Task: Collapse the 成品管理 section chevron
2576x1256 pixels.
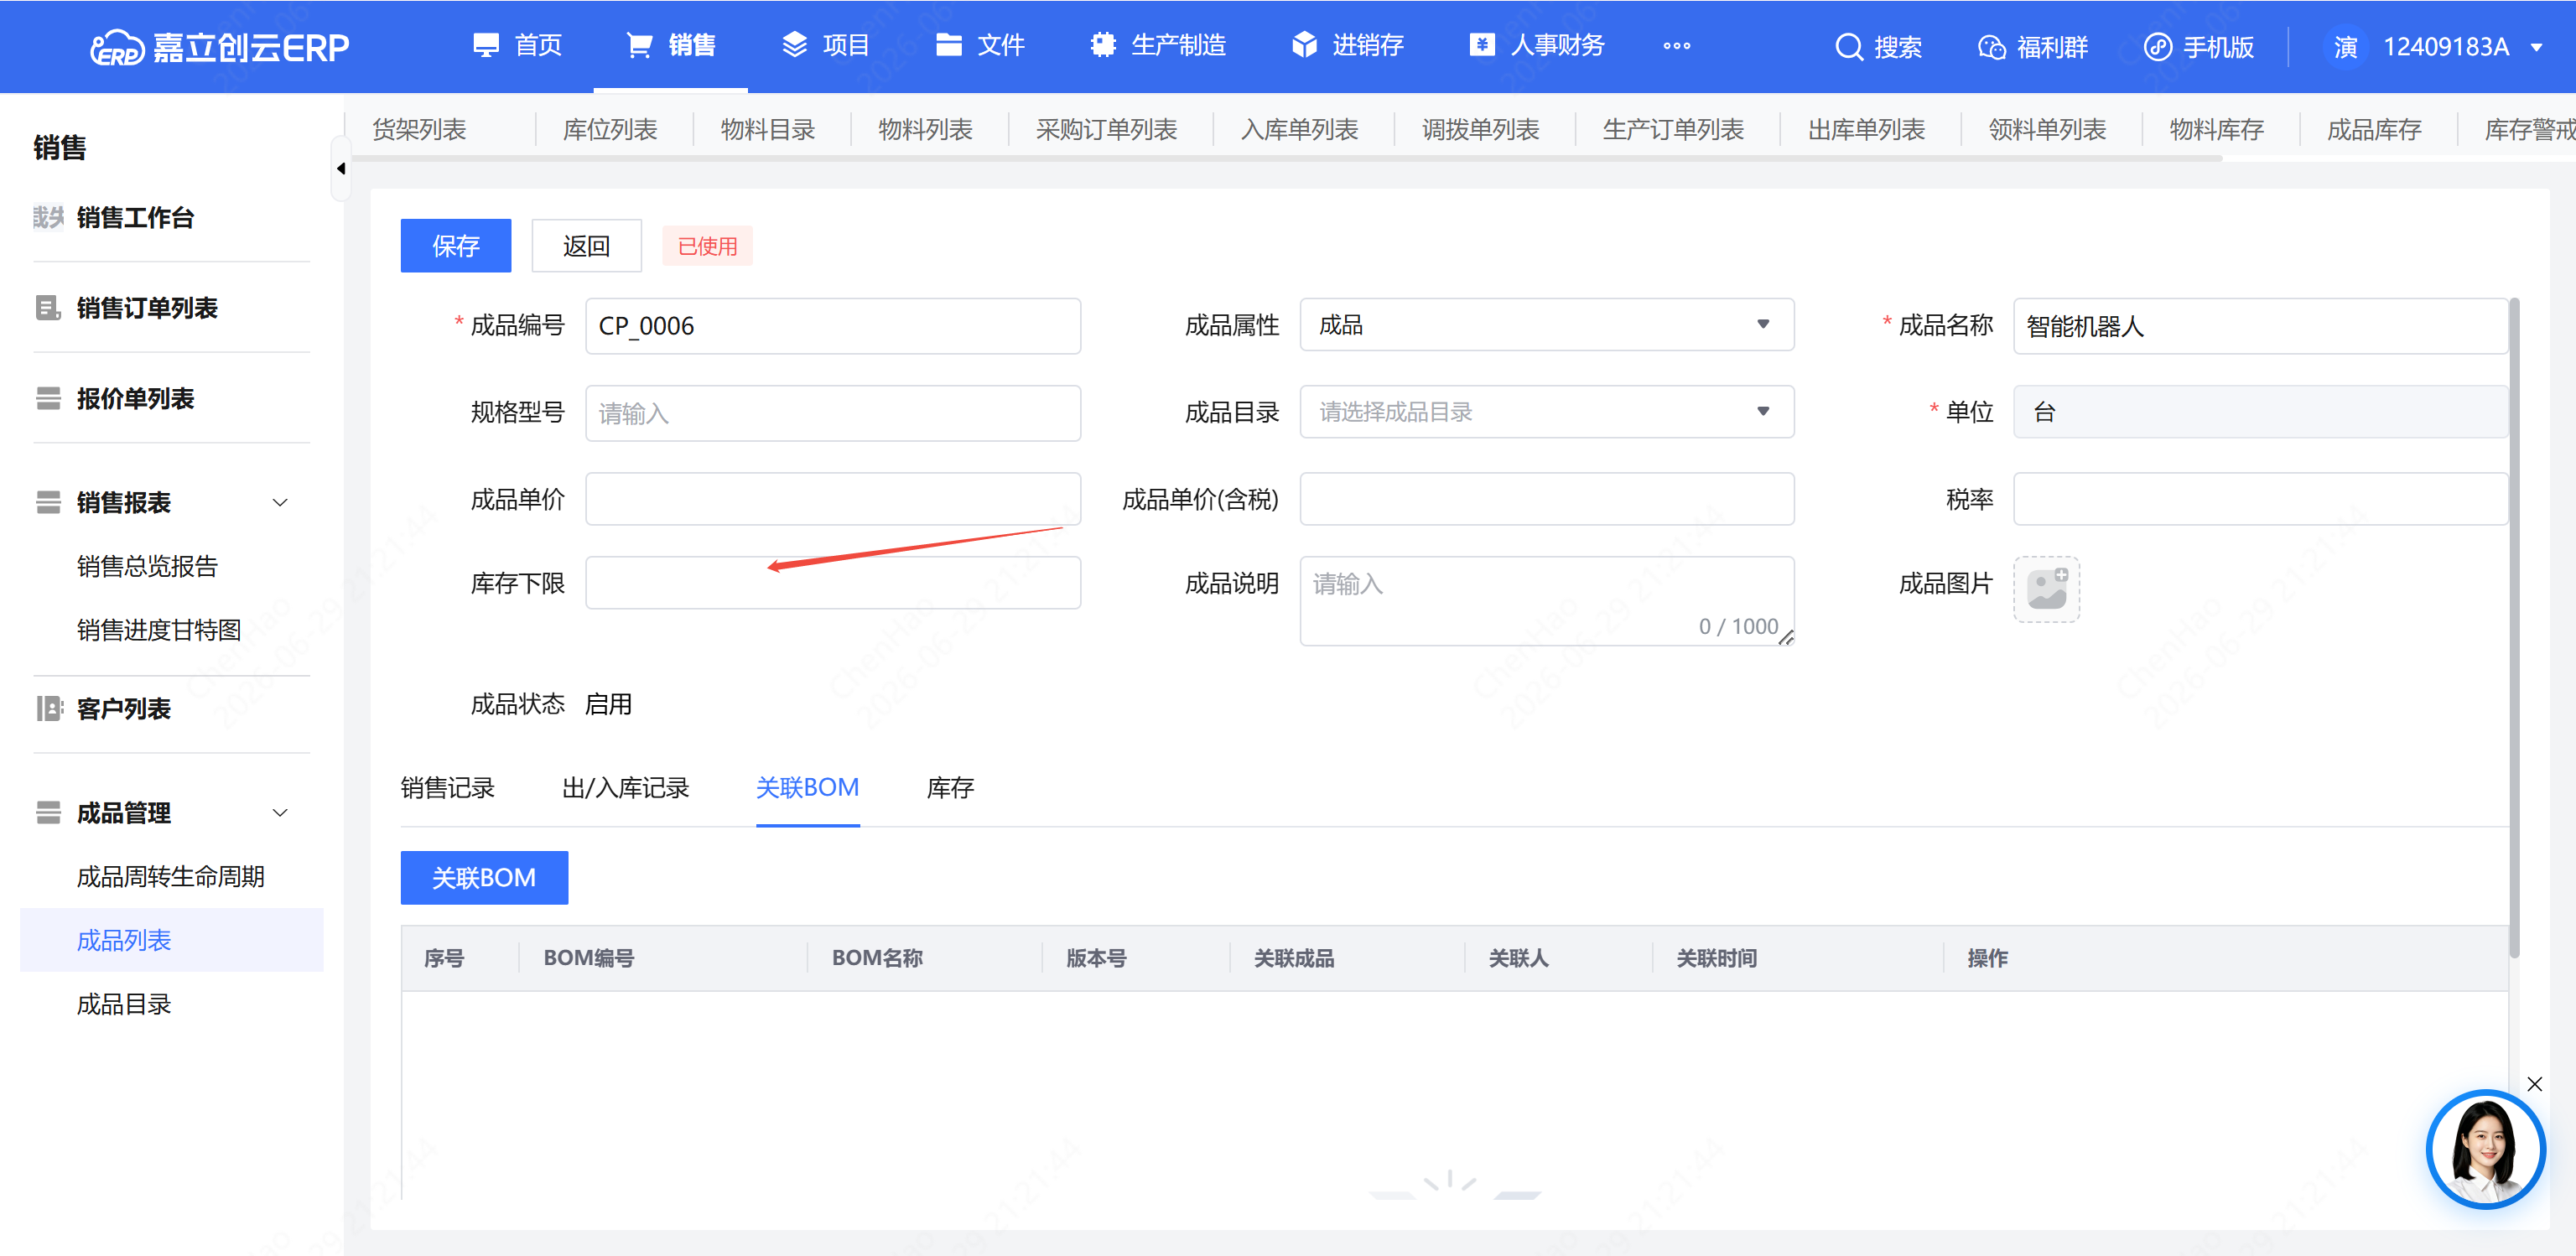Action: point(281,812)
